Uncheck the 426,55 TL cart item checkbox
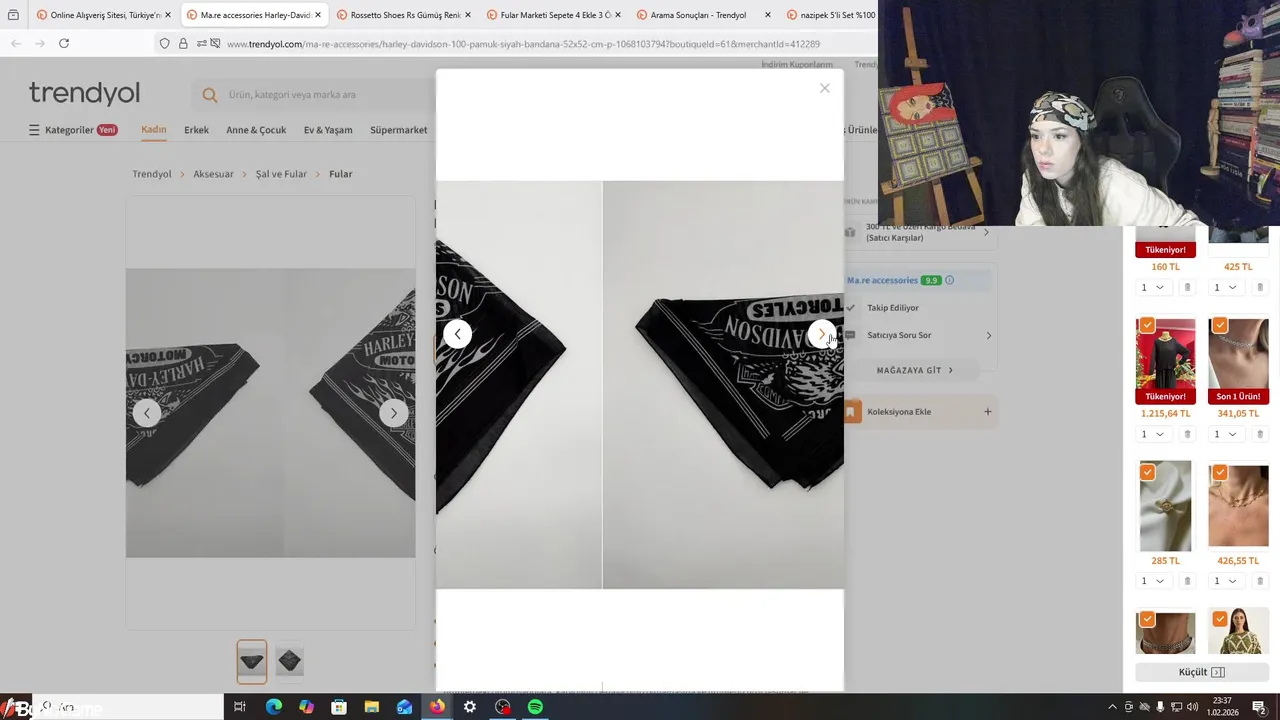Viewport: 1280px width, 720px height. pyautogui.click(x=1220, y=472)
